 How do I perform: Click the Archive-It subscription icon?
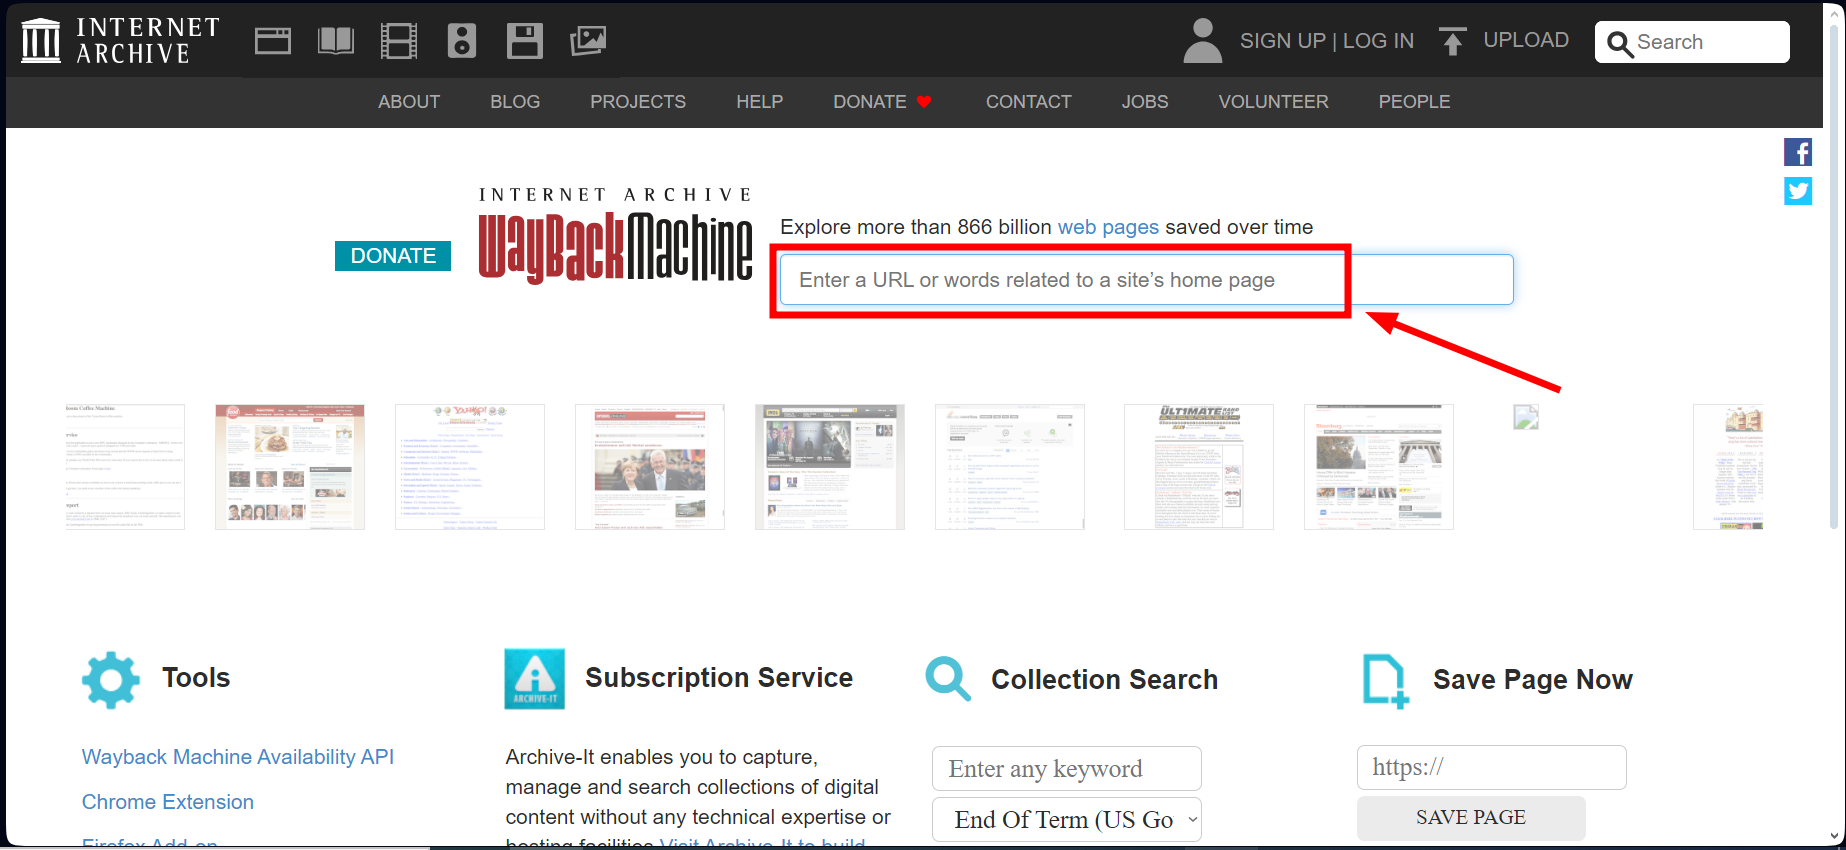[534, 679]
